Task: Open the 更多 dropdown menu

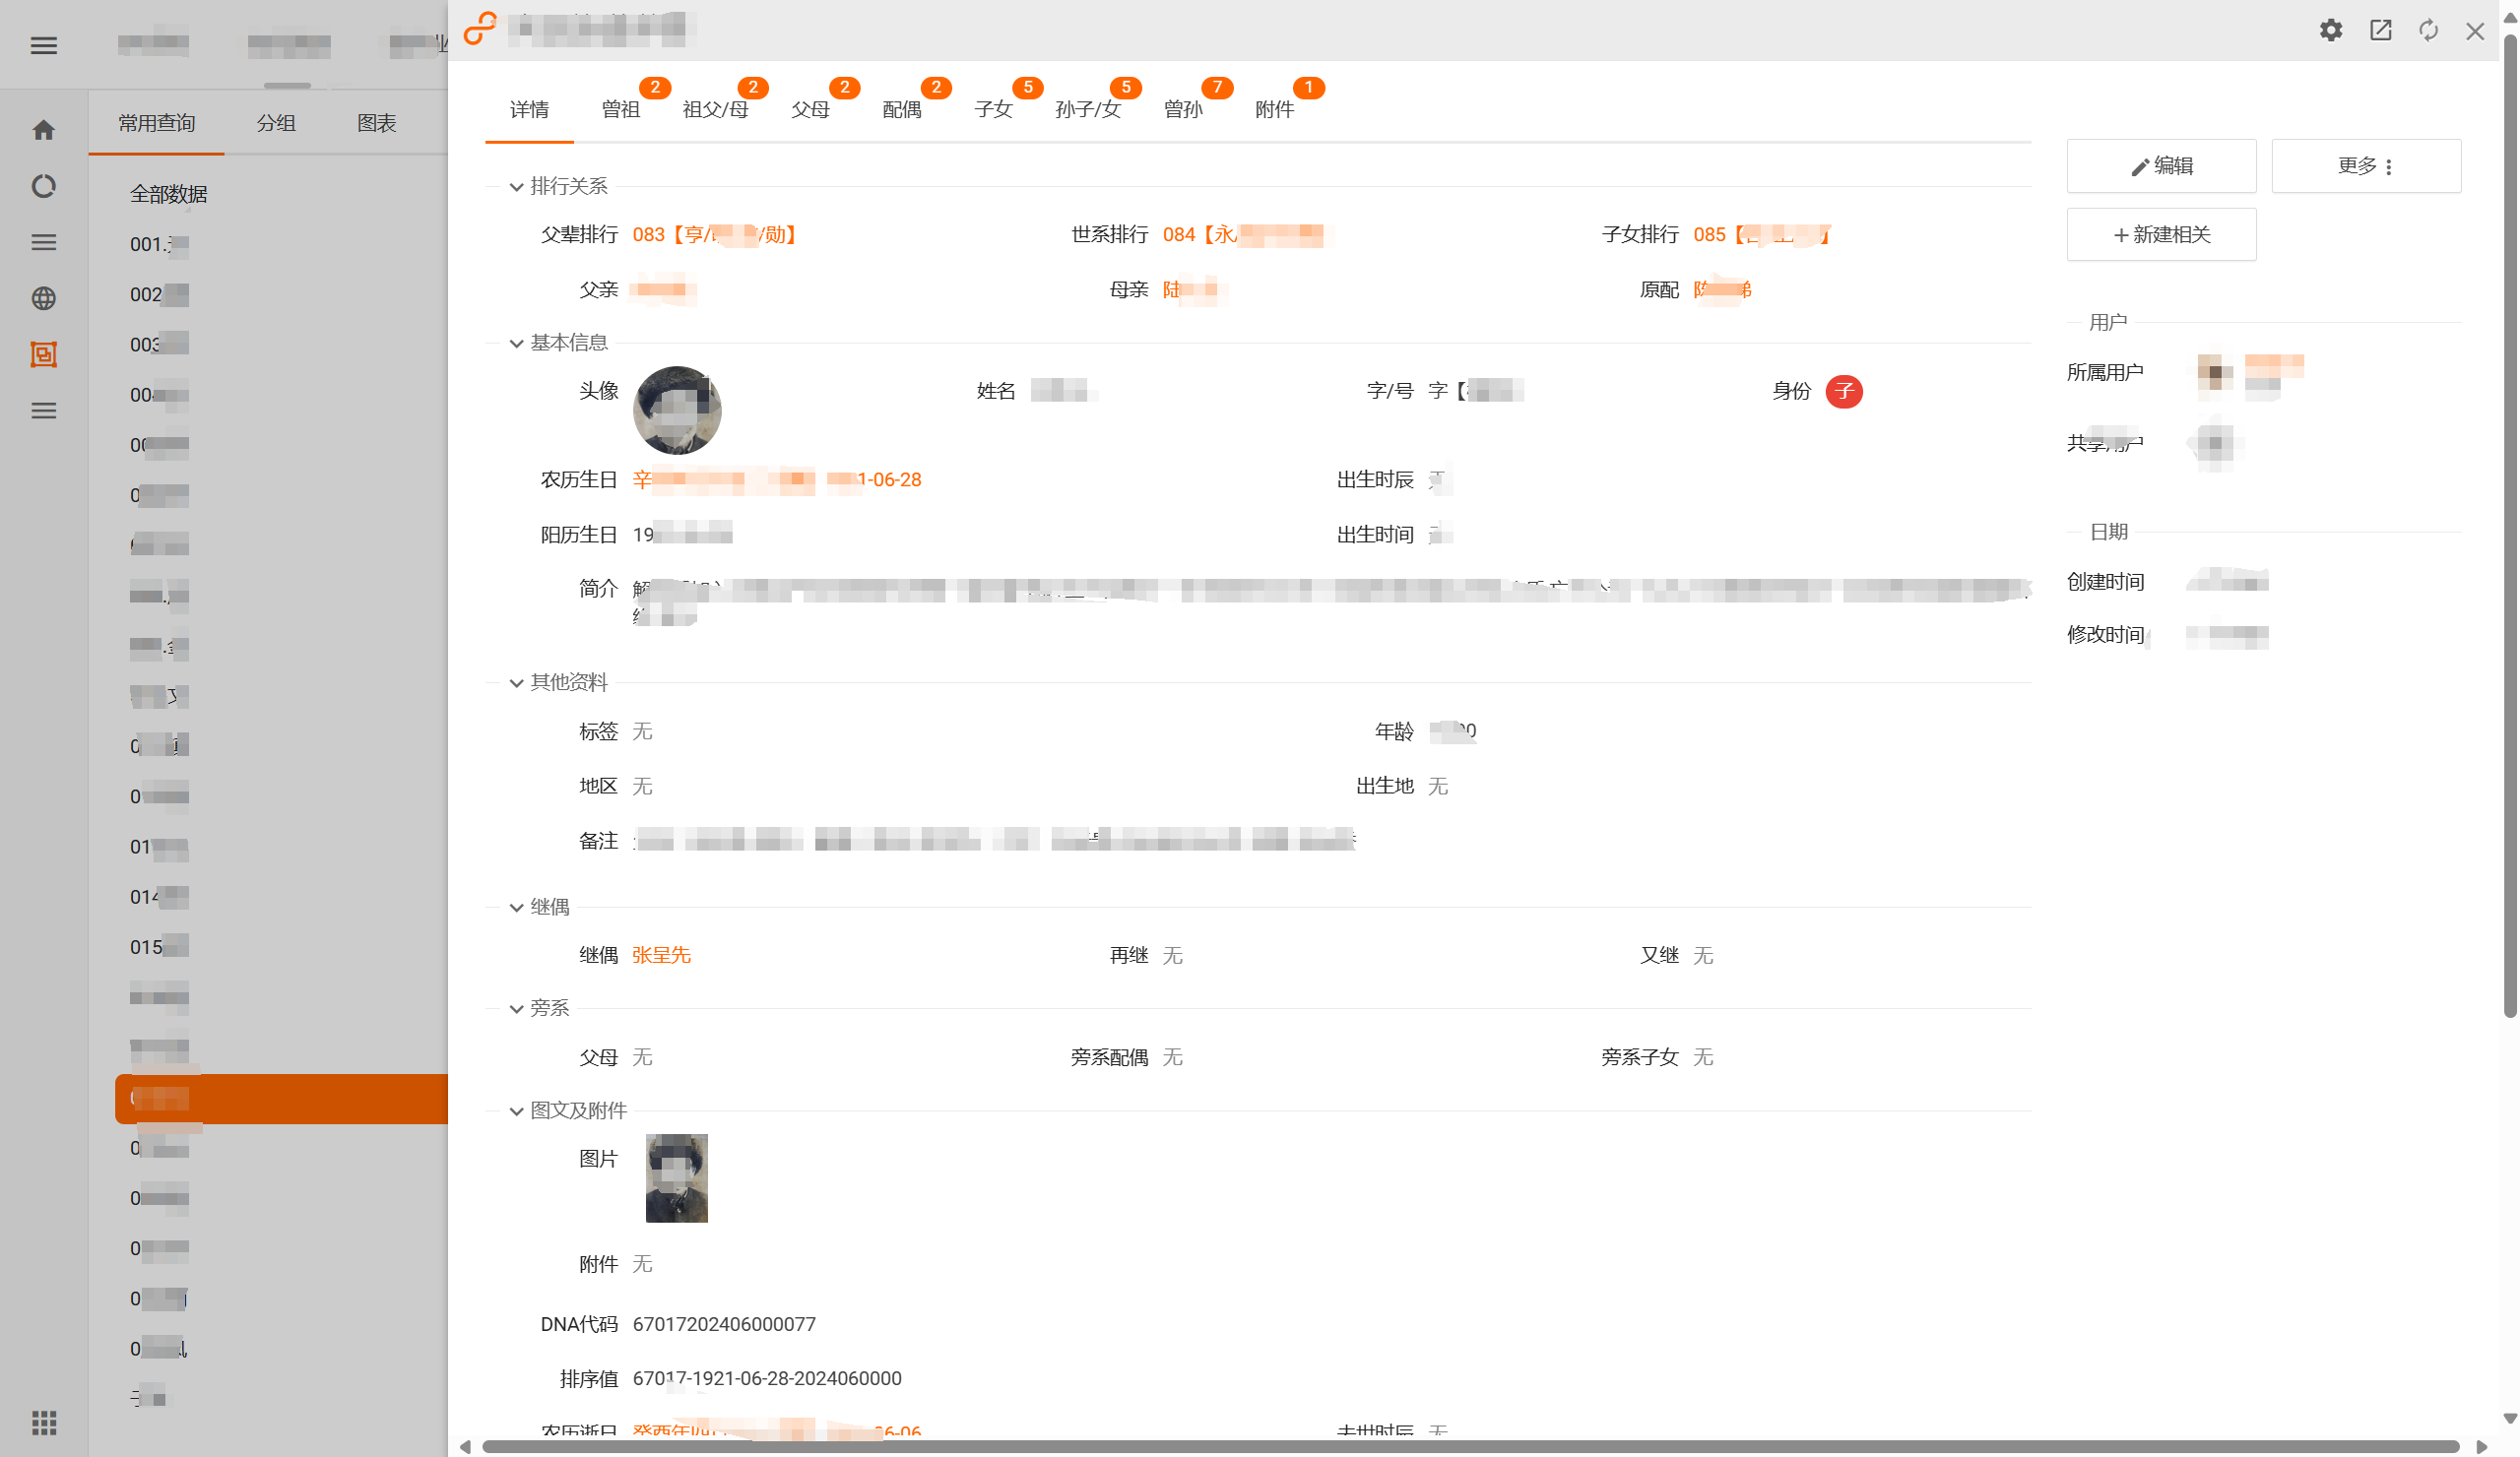Action: pyautogui.click(x=2365, y=166)
